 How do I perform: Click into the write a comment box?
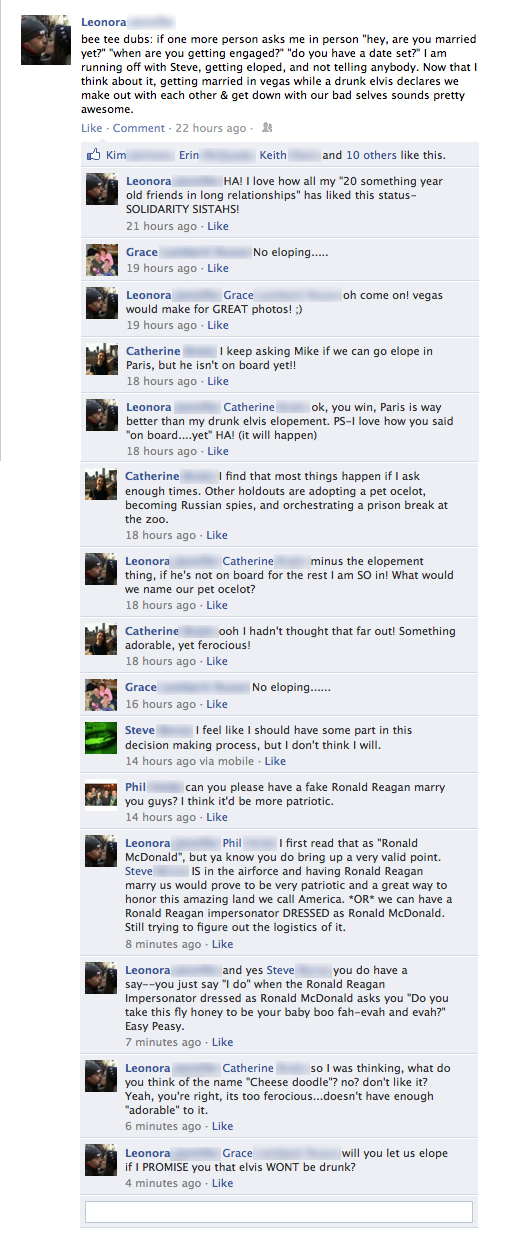pos(279,1211)
